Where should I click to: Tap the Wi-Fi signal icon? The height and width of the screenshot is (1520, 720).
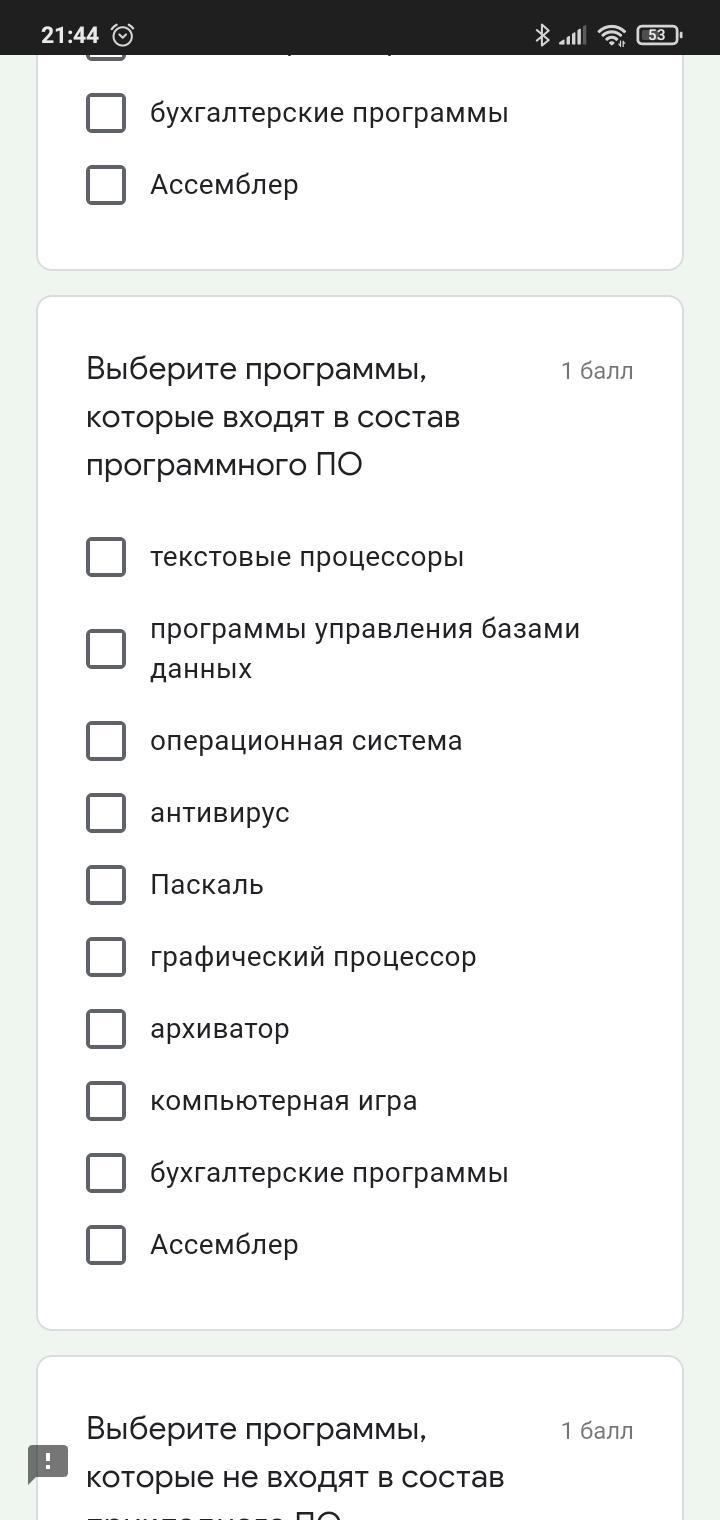pos(611,35)
